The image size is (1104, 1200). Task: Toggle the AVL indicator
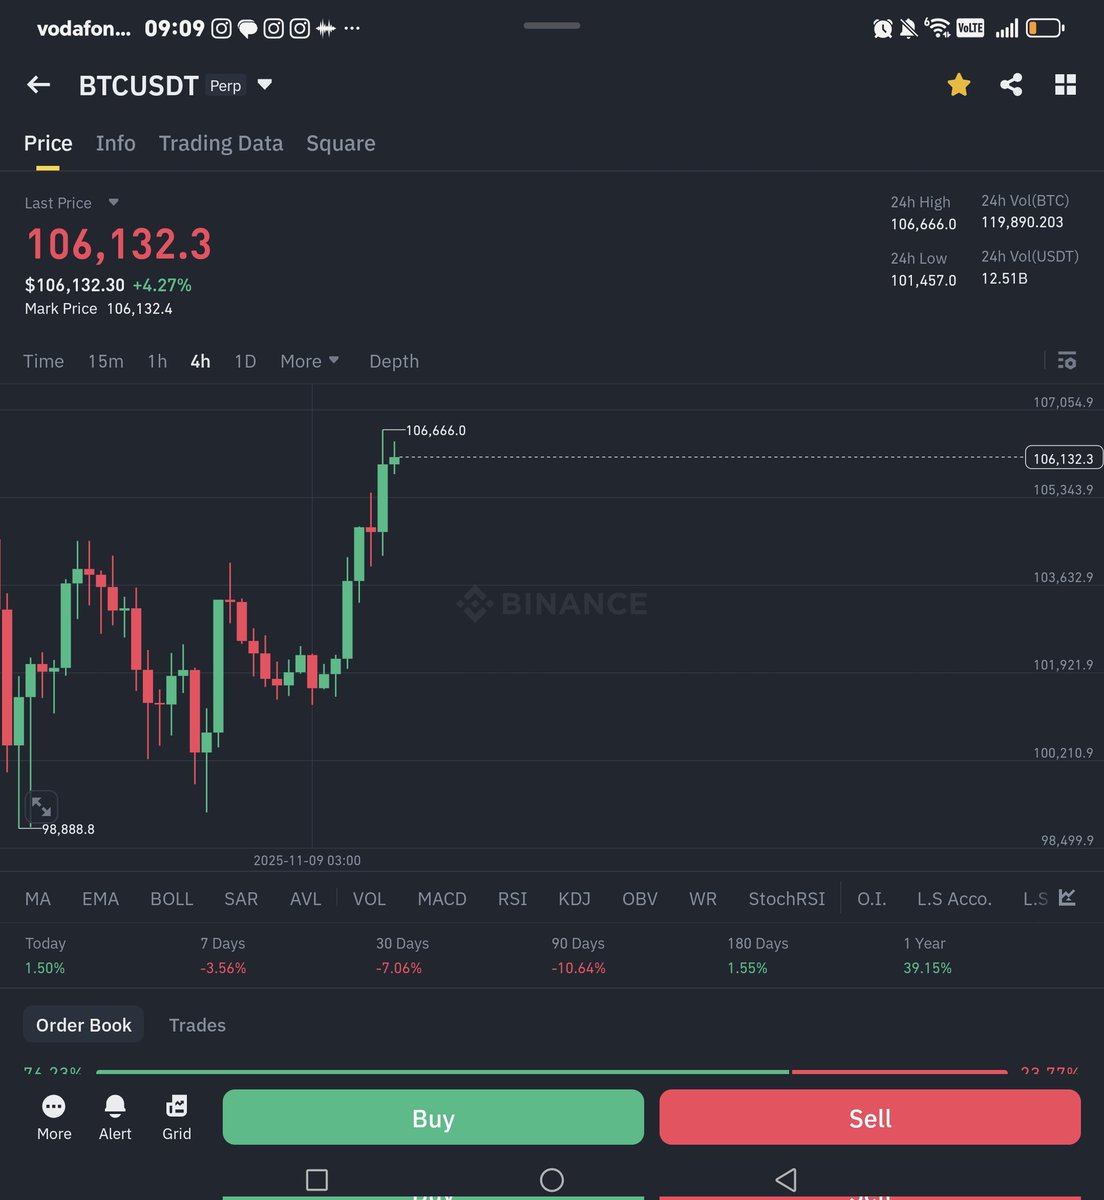306,899
